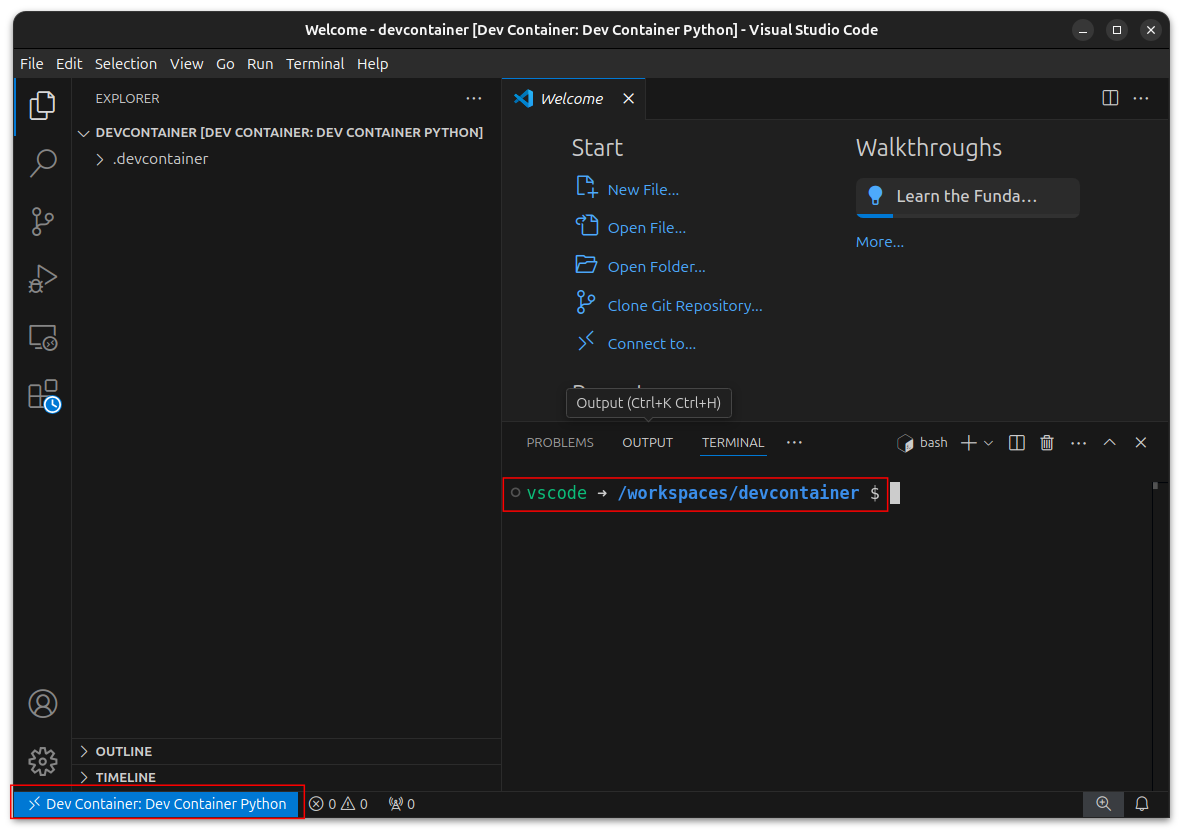
Task: Click Dev Container: Dev Container Python status
Action: click(157, 804)
